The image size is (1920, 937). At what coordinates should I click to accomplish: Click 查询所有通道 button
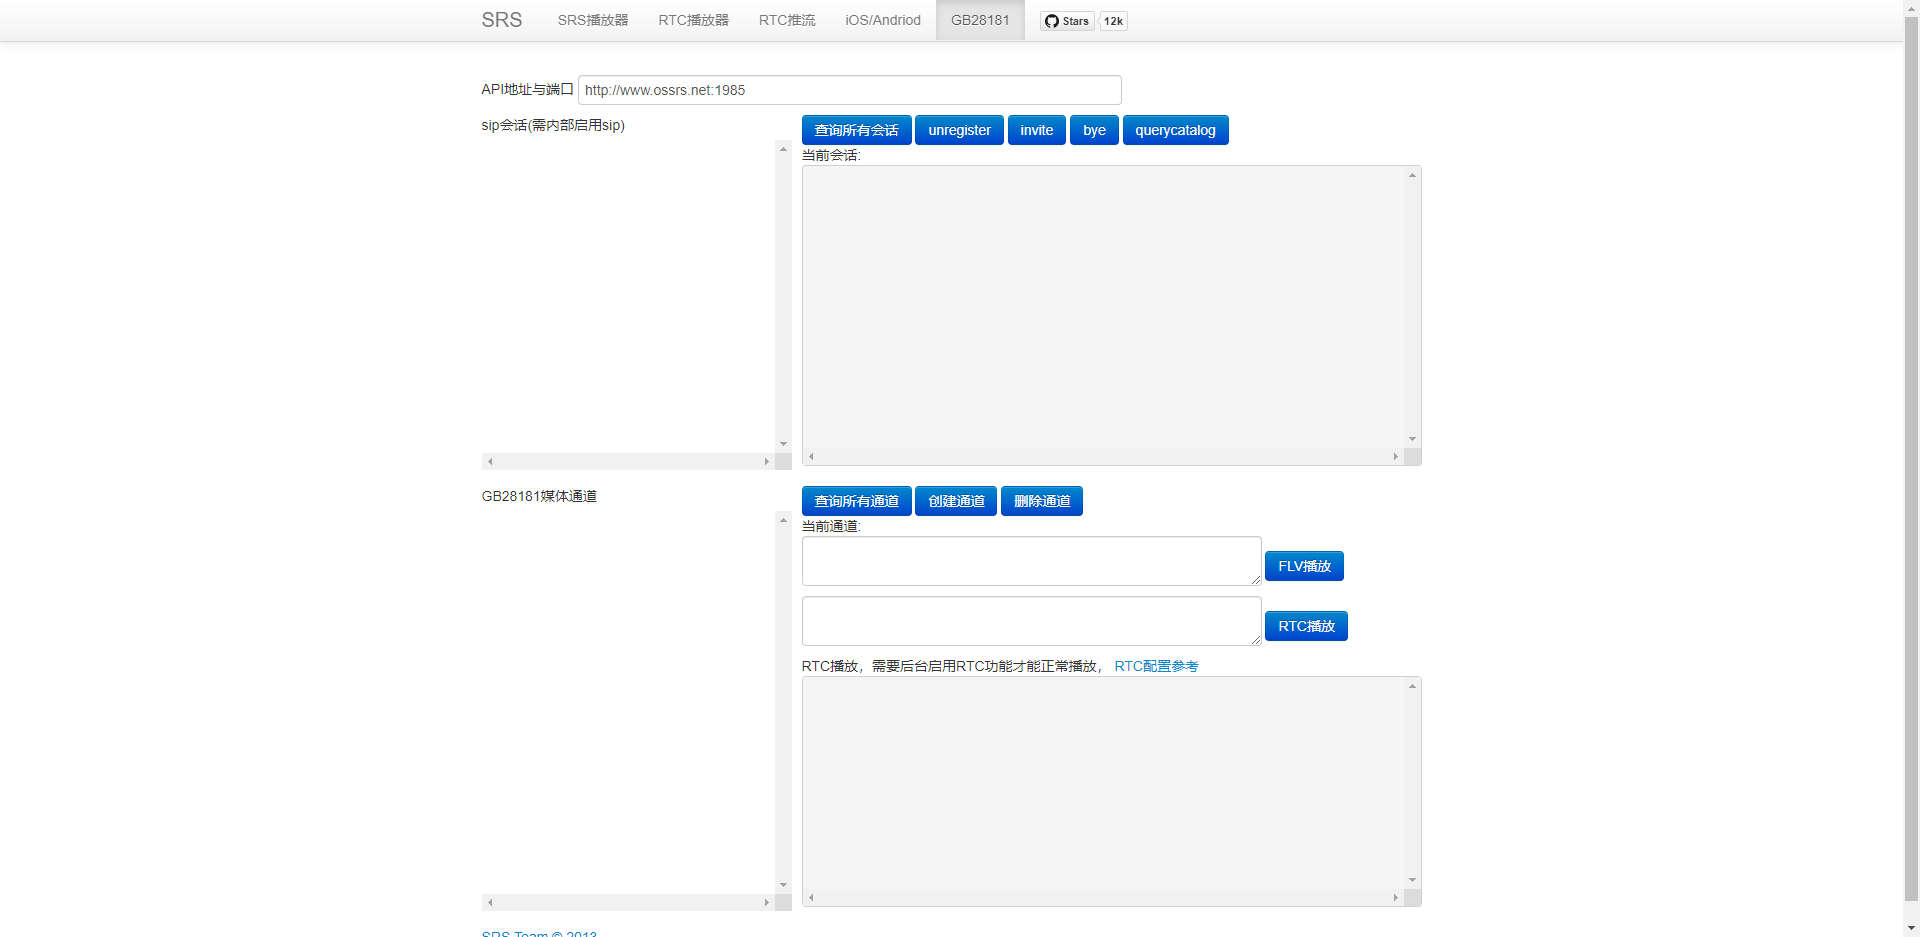856,501
